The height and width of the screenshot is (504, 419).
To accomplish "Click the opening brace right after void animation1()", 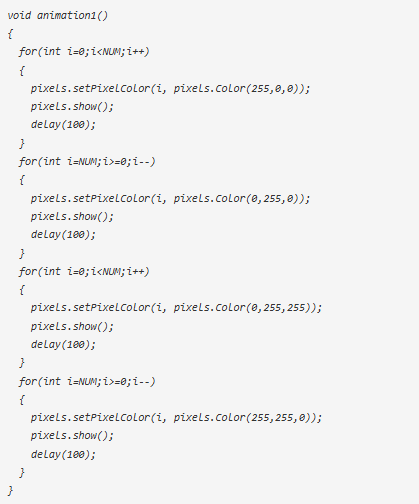I will (10, 34).
